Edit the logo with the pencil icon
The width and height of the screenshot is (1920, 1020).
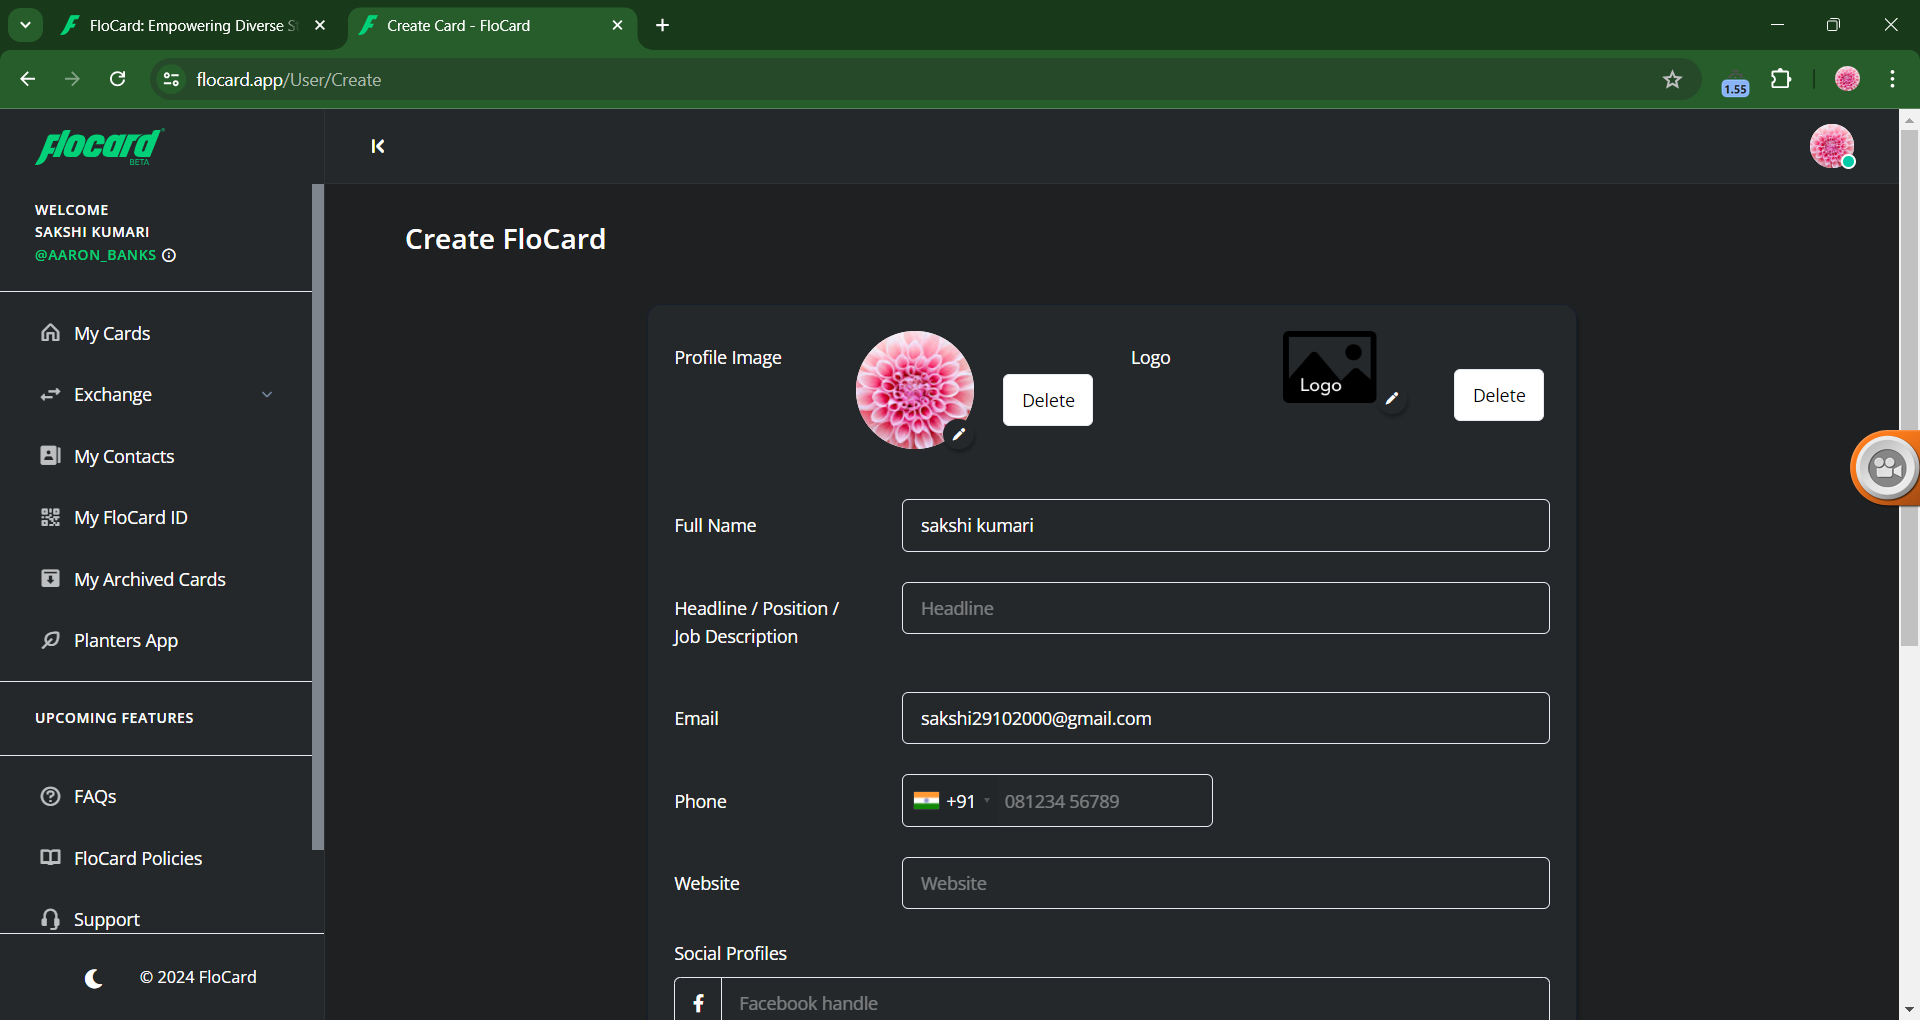pos(1391,398)
